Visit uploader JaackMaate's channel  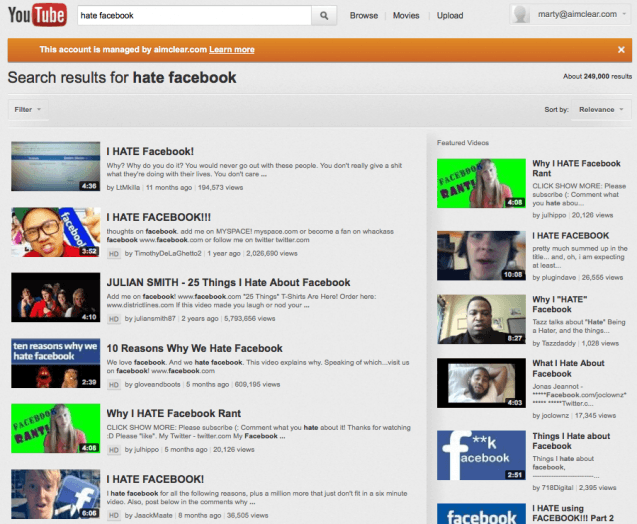[153, 515]
